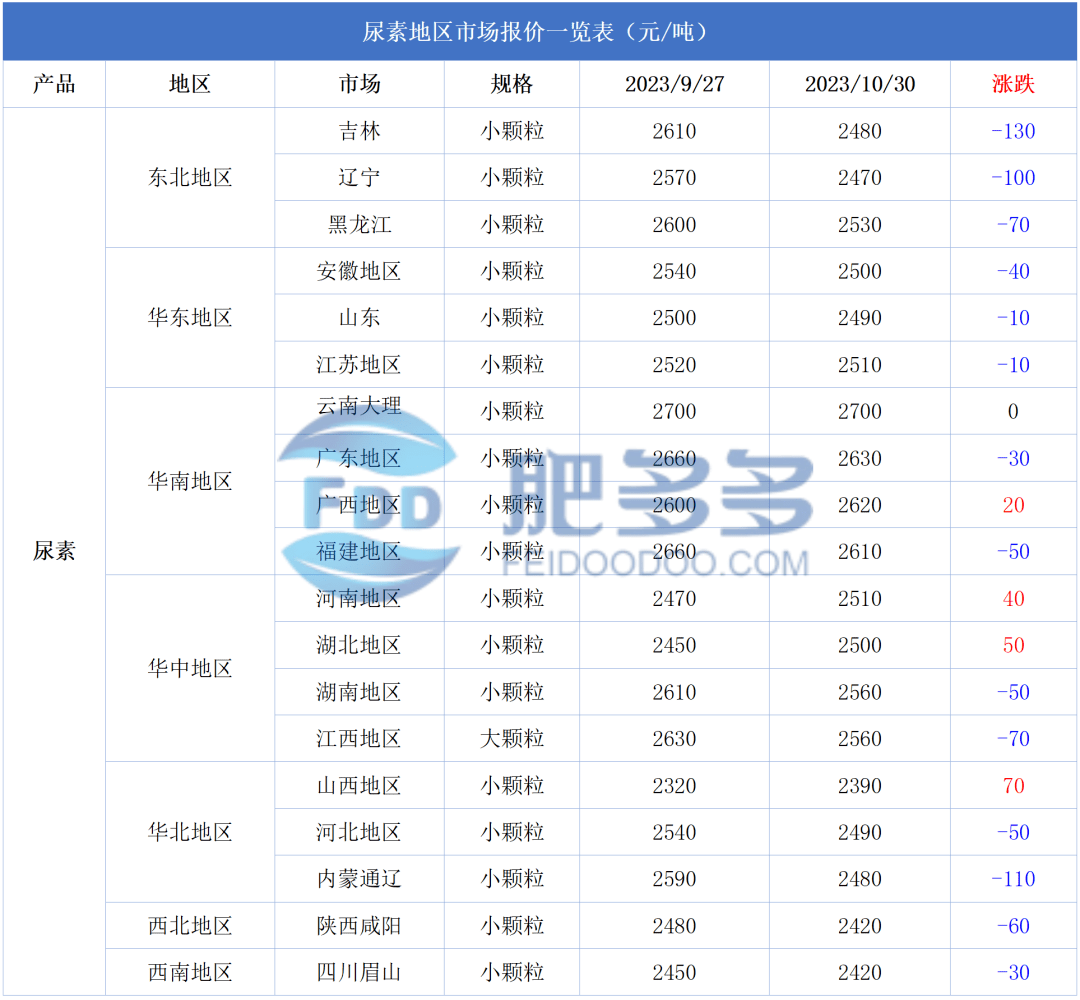The width and height of the screenshot is (1080, 1000).
Task: Select the -110 change for 内蒙通辽
Action: pyautogui.click(x=1013, y=879)
